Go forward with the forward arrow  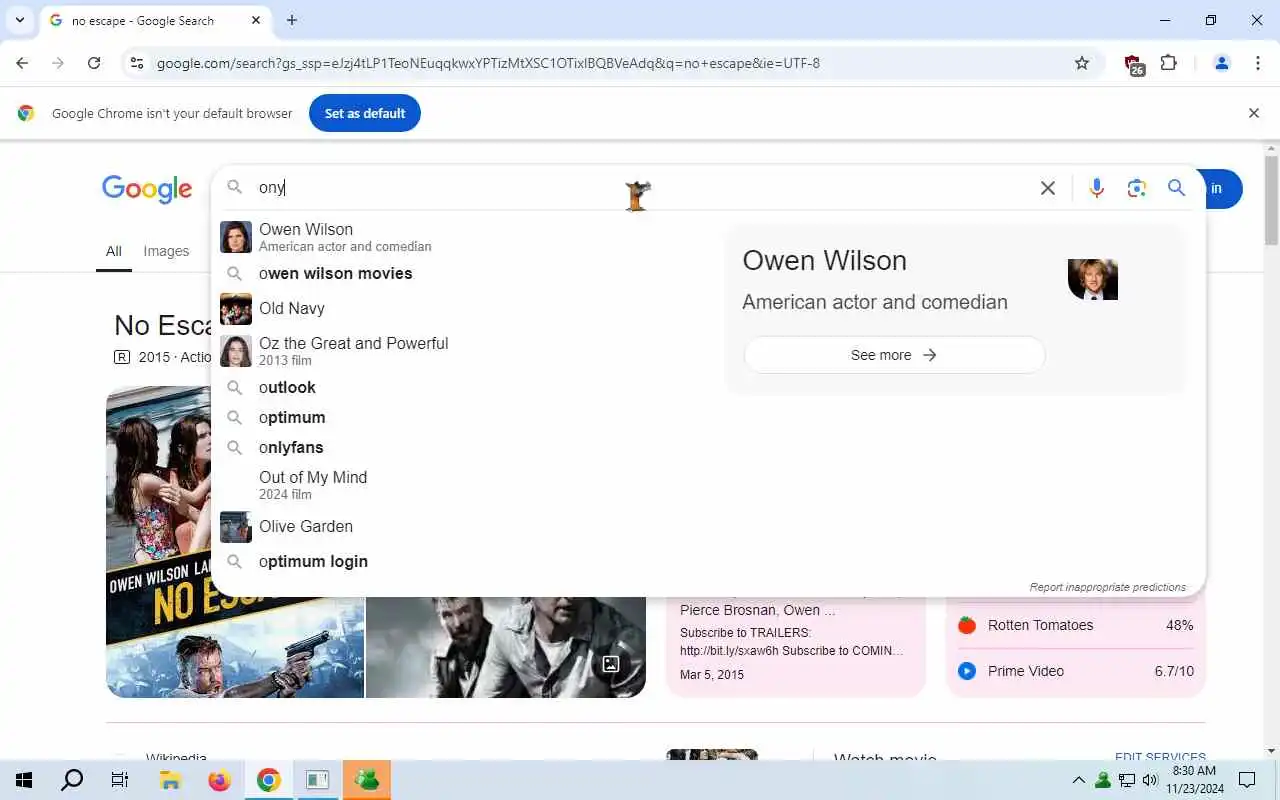tap(58, 63)
